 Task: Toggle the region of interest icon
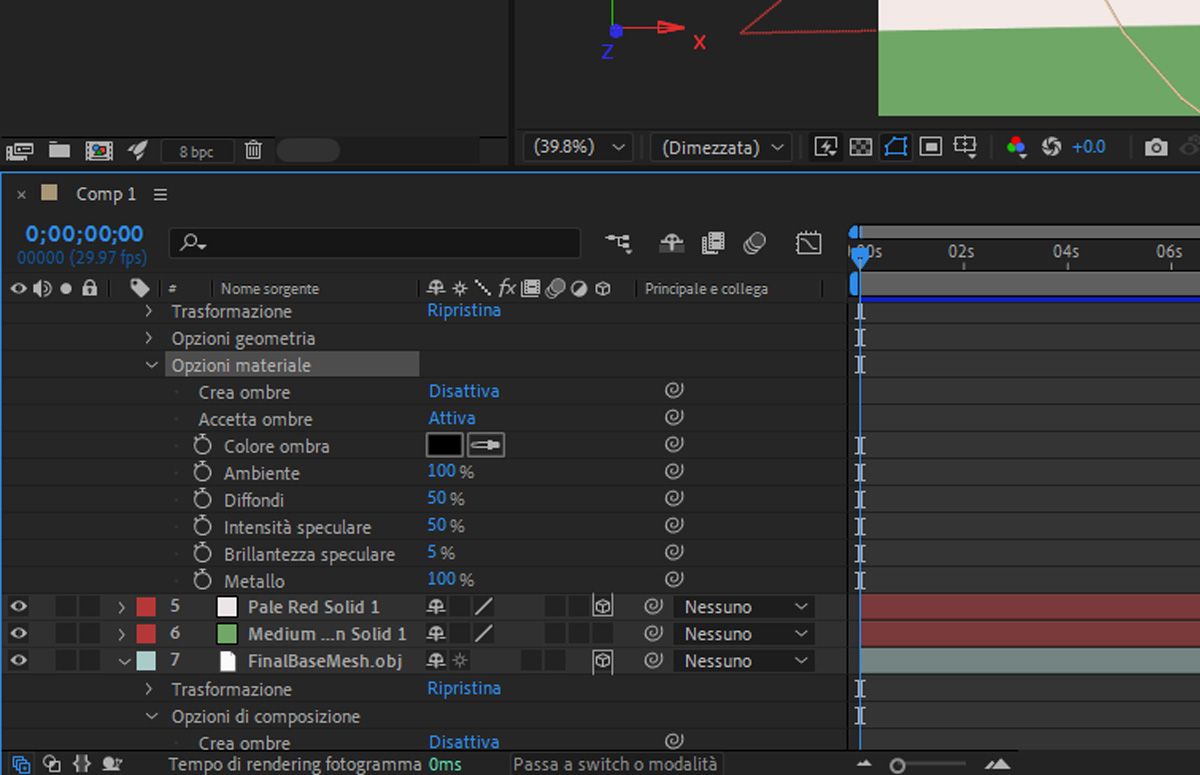point(930,147)
